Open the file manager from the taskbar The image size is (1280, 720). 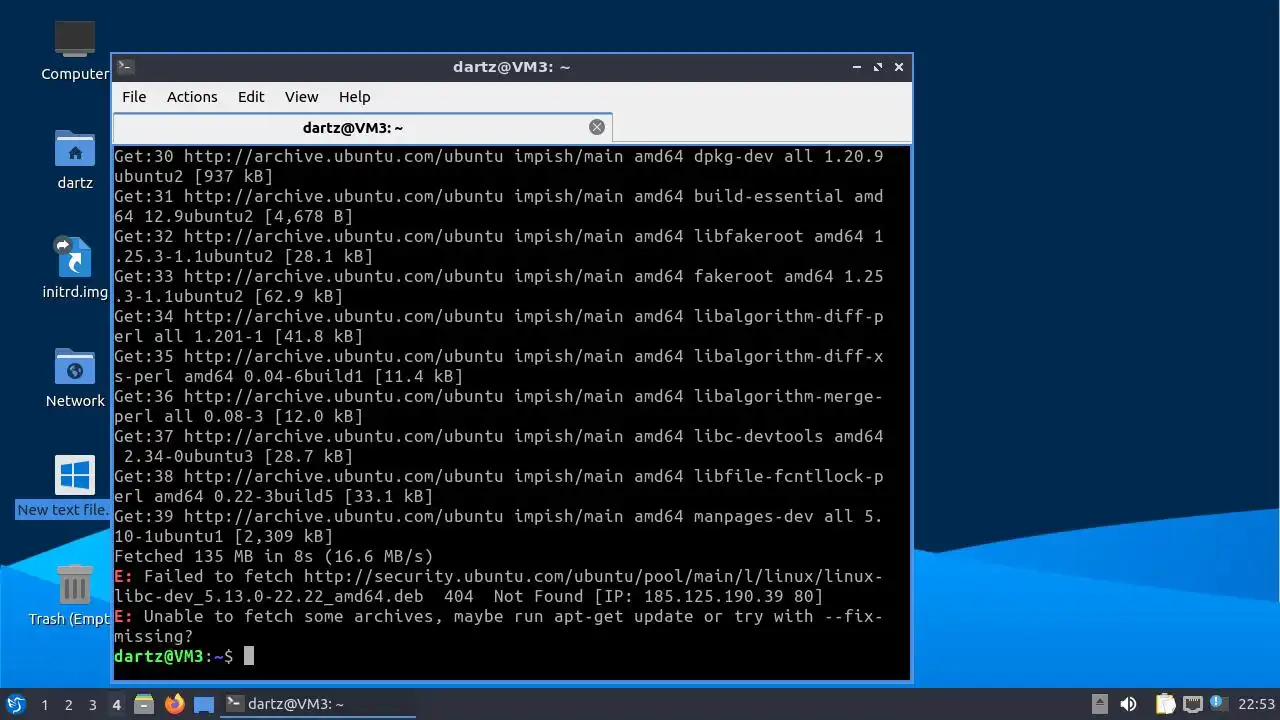pyautogui.click(x=144, y=704)
